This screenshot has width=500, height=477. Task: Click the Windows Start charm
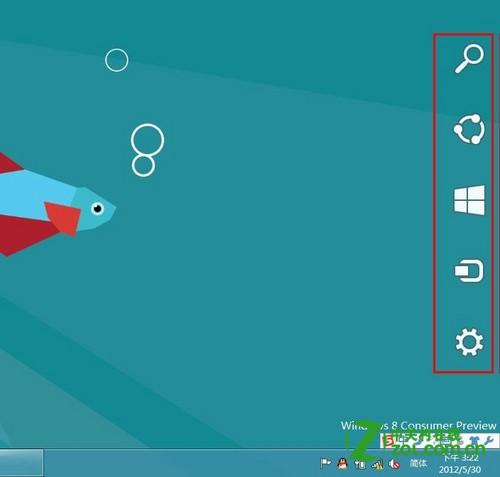(469, 200)
